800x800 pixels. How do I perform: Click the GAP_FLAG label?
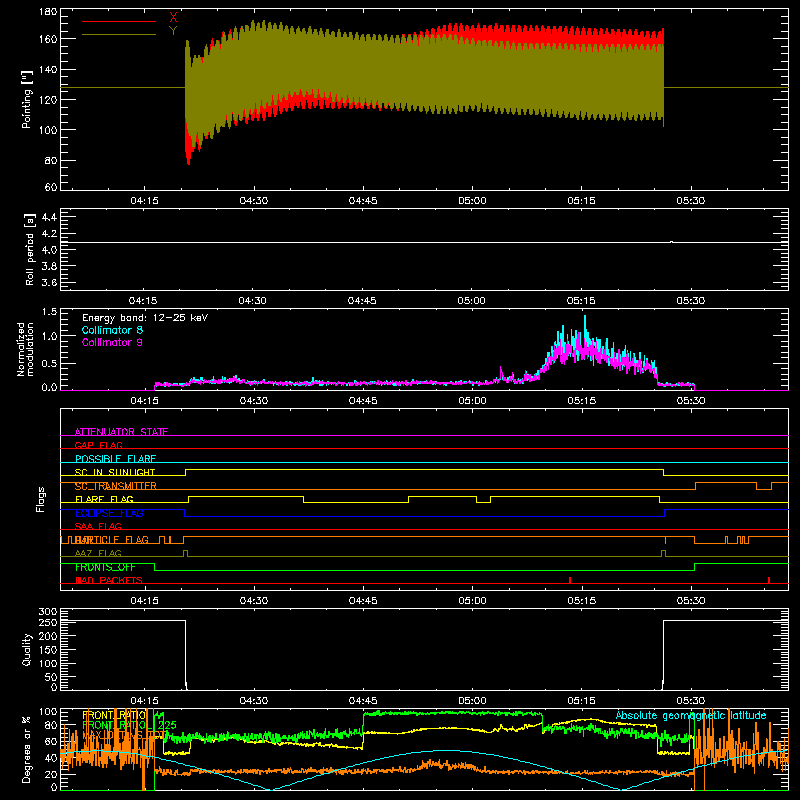[x=98, y=445]
